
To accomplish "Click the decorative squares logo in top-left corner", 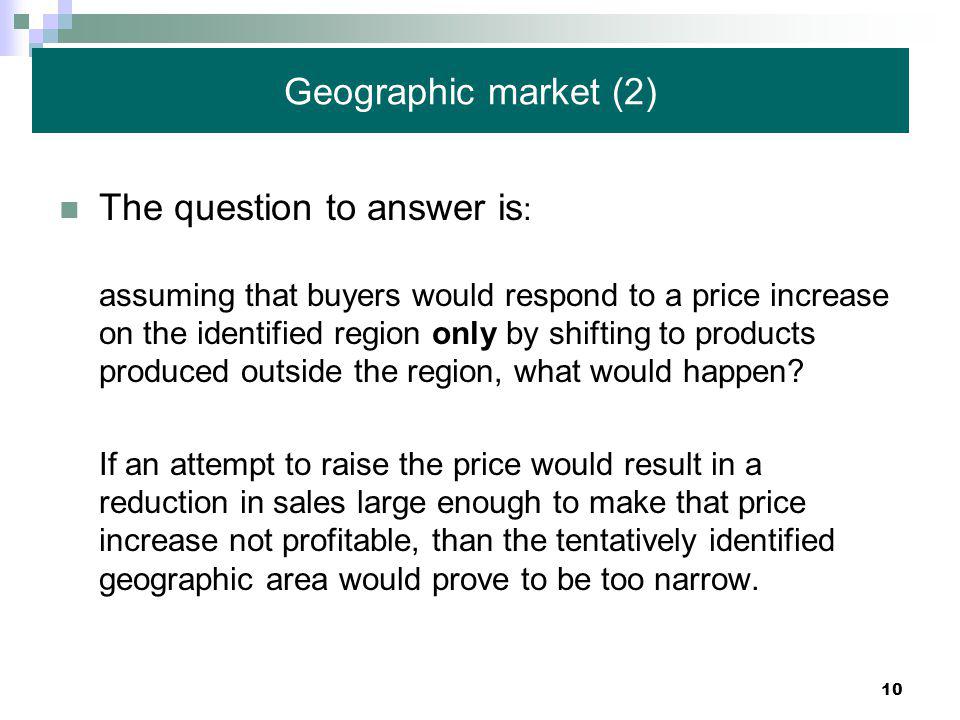I will (x=36, y=26).
